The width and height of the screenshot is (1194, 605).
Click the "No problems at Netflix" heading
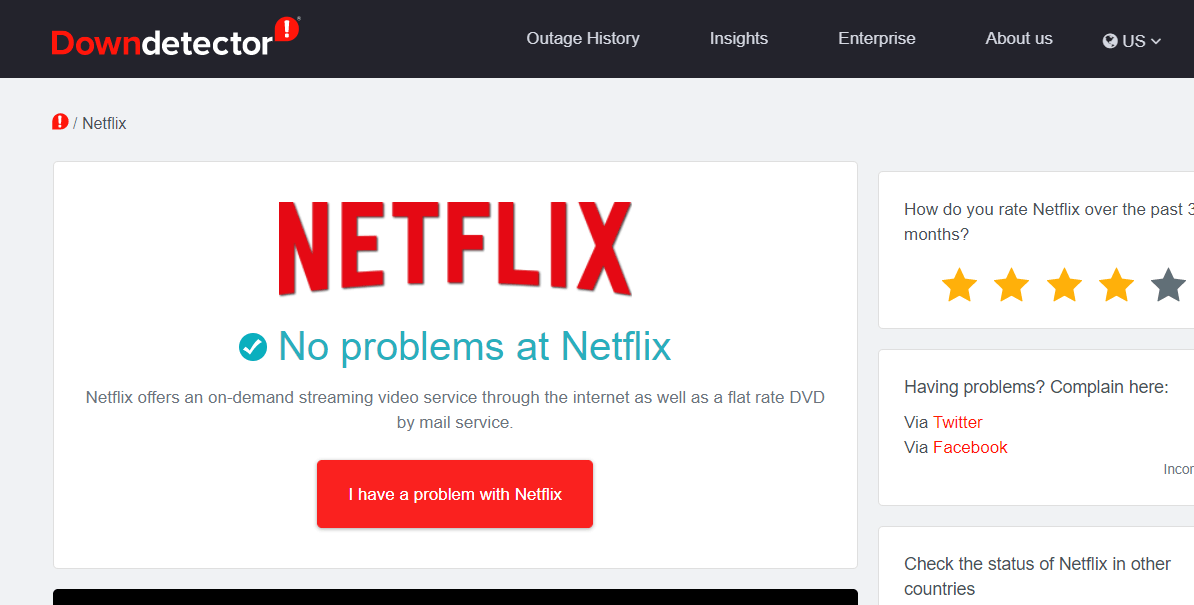pyautogui.click(x=474, y=346)
